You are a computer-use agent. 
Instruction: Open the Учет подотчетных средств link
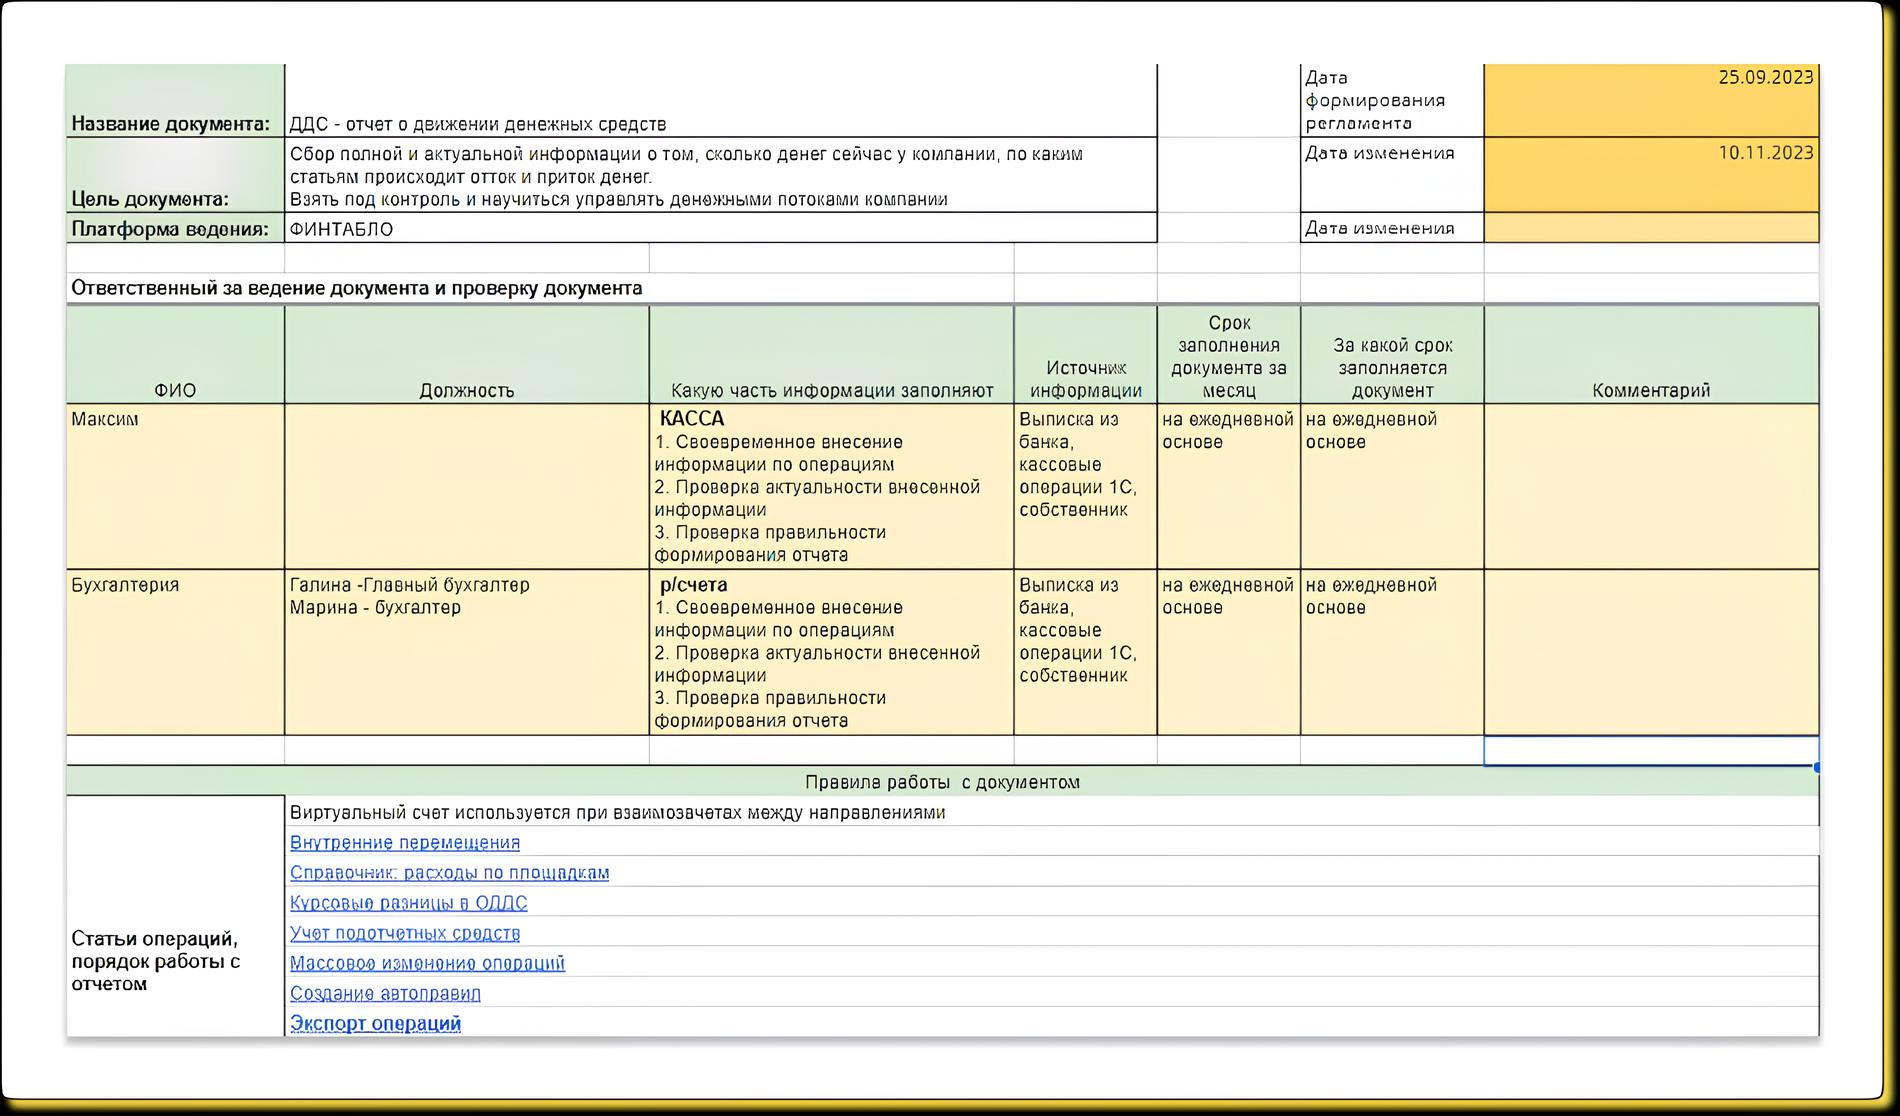(x=404, y=933)
